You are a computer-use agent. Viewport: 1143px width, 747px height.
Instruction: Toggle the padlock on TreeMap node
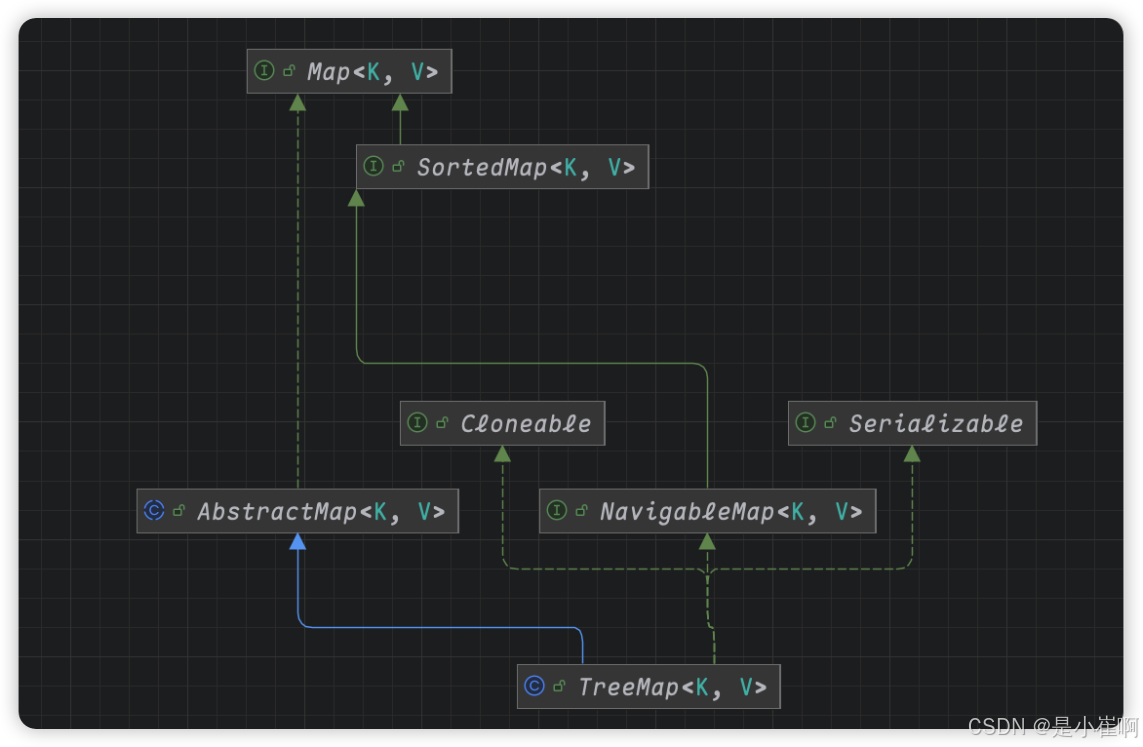pyautogui.click(x=558, y=687)
